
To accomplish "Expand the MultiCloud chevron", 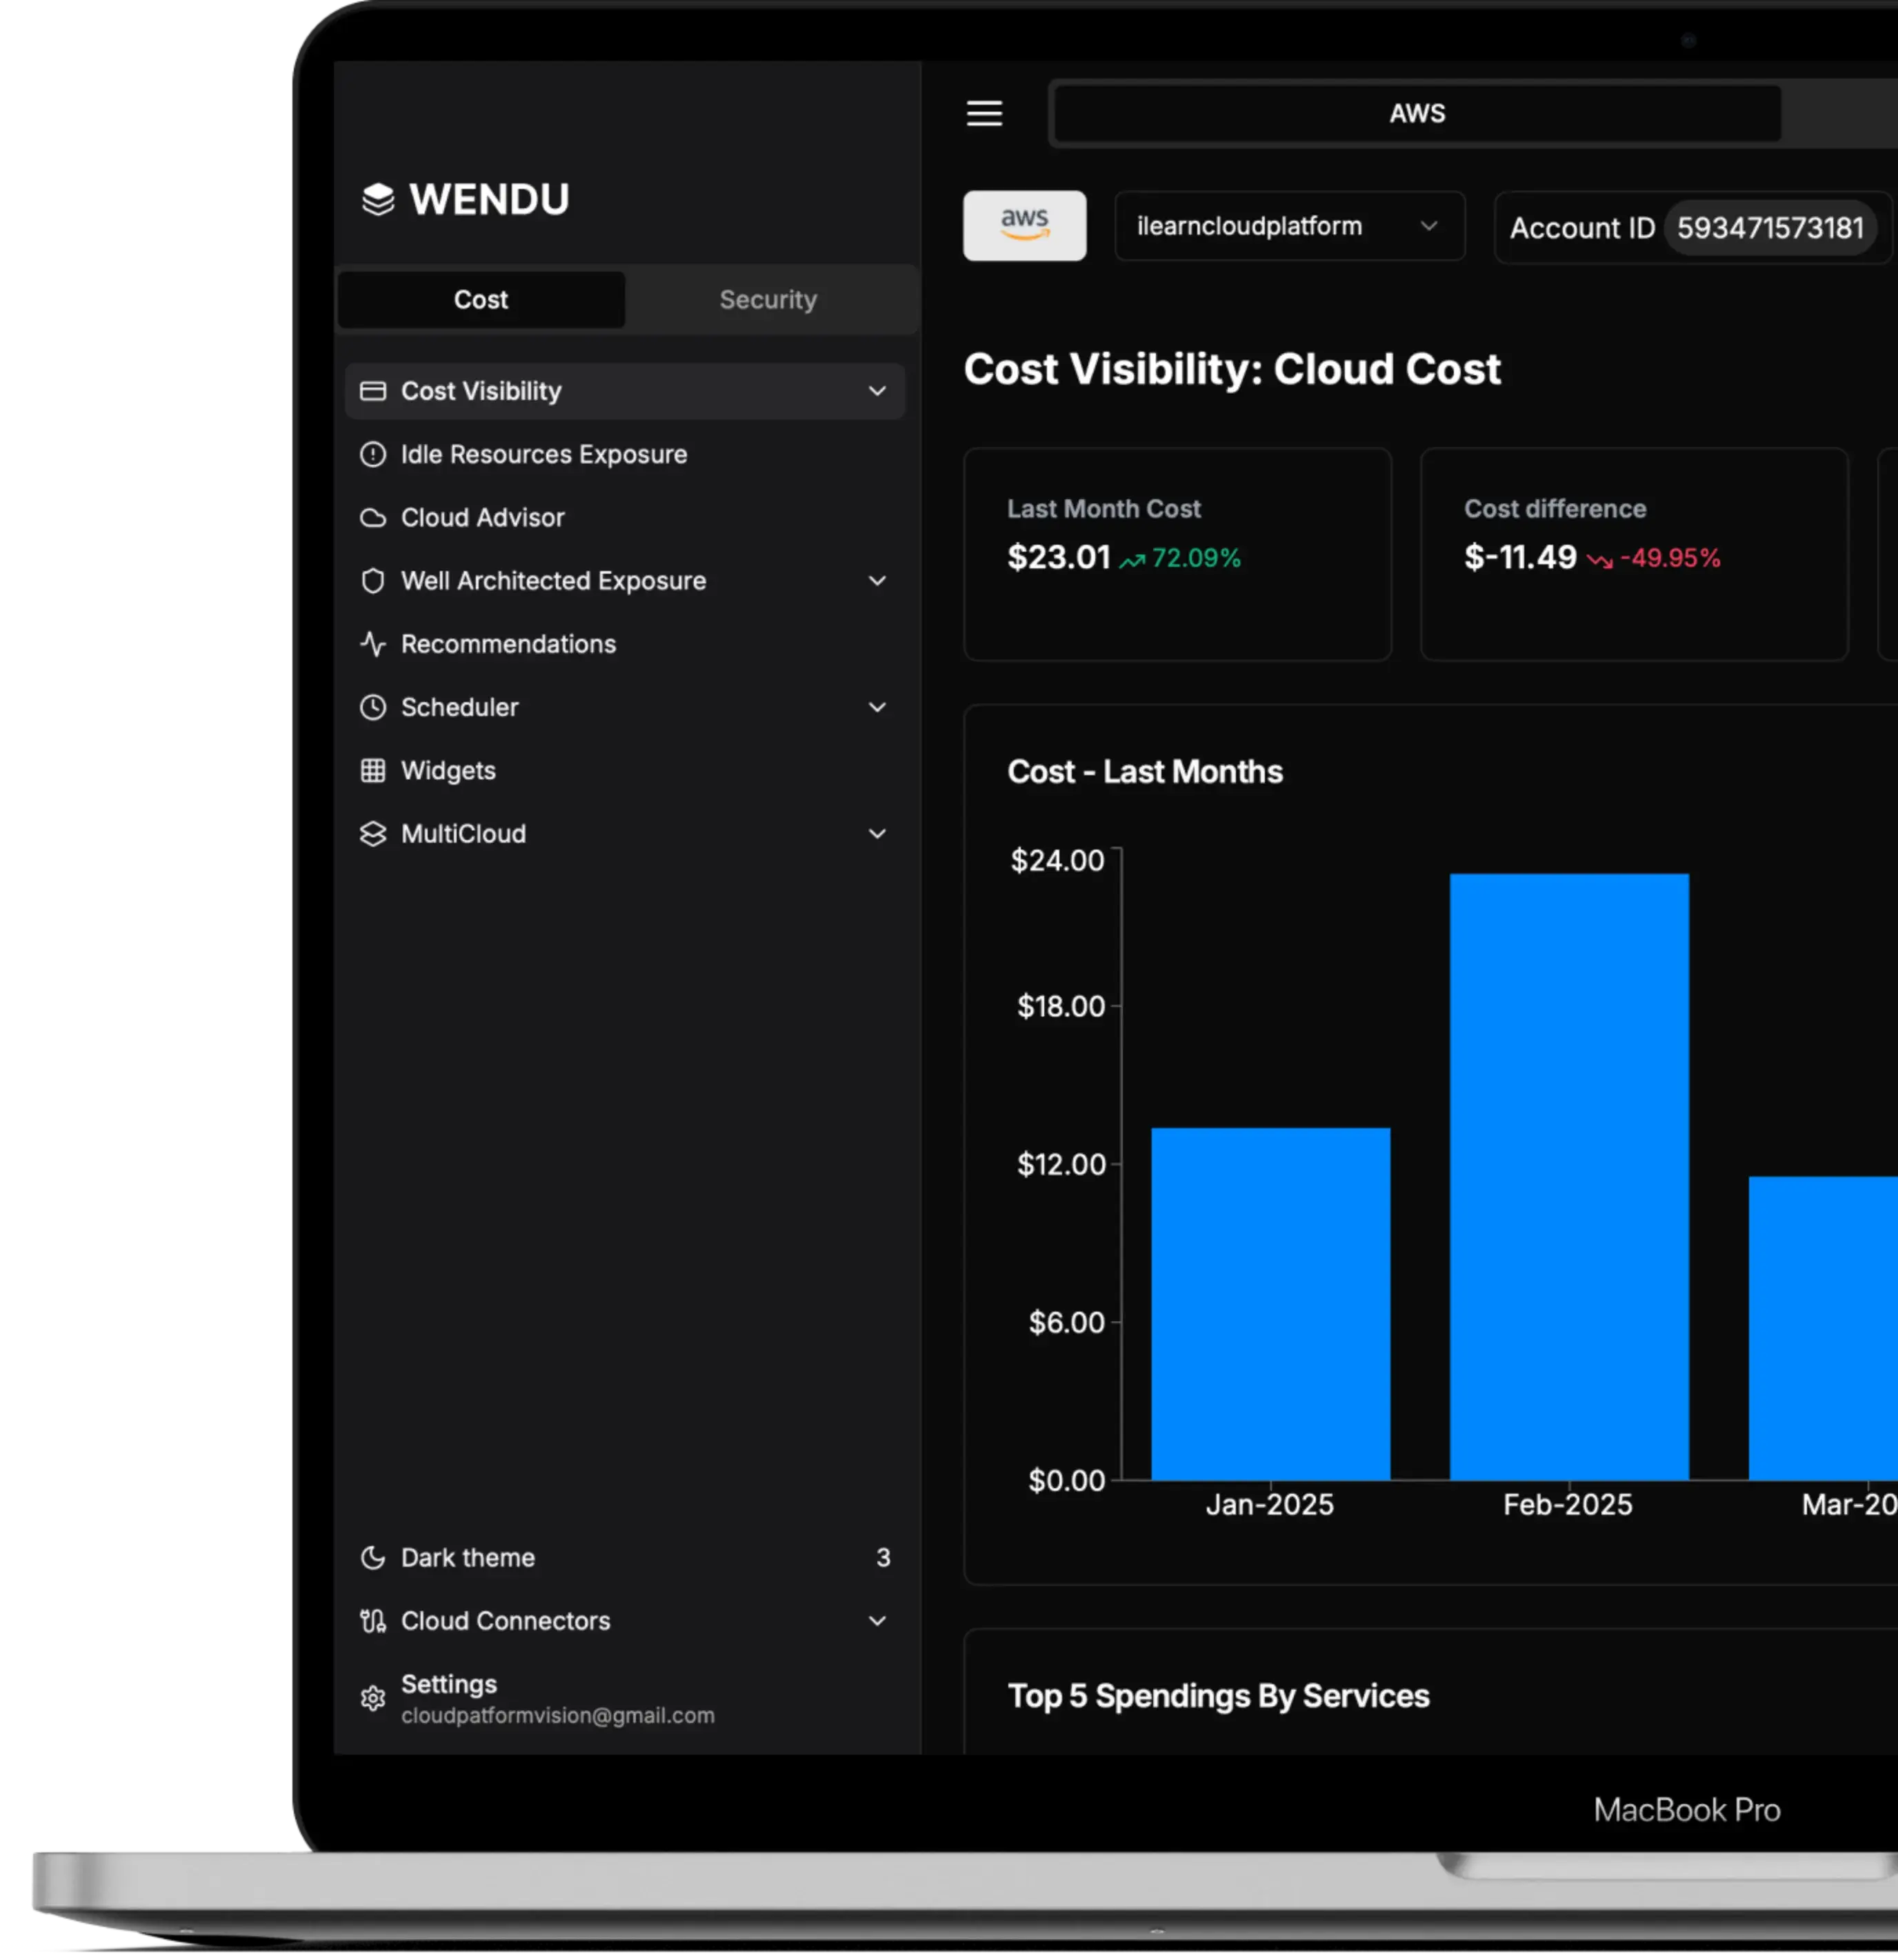I will (x=877, y=834).
